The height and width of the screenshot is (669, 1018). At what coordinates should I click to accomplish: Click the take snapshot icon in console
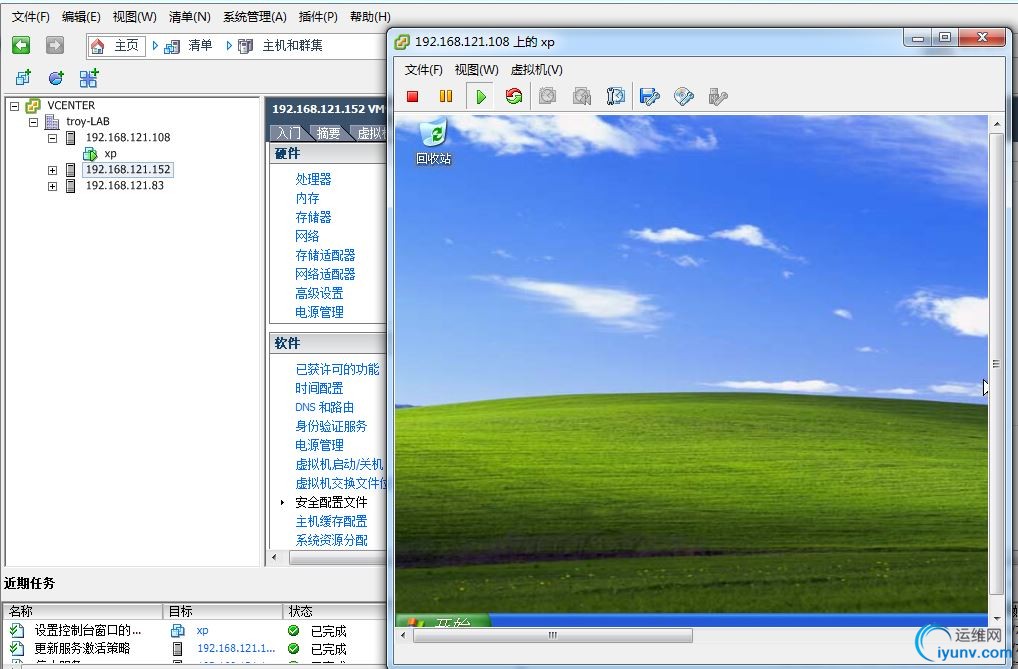(x=547, y=97)
